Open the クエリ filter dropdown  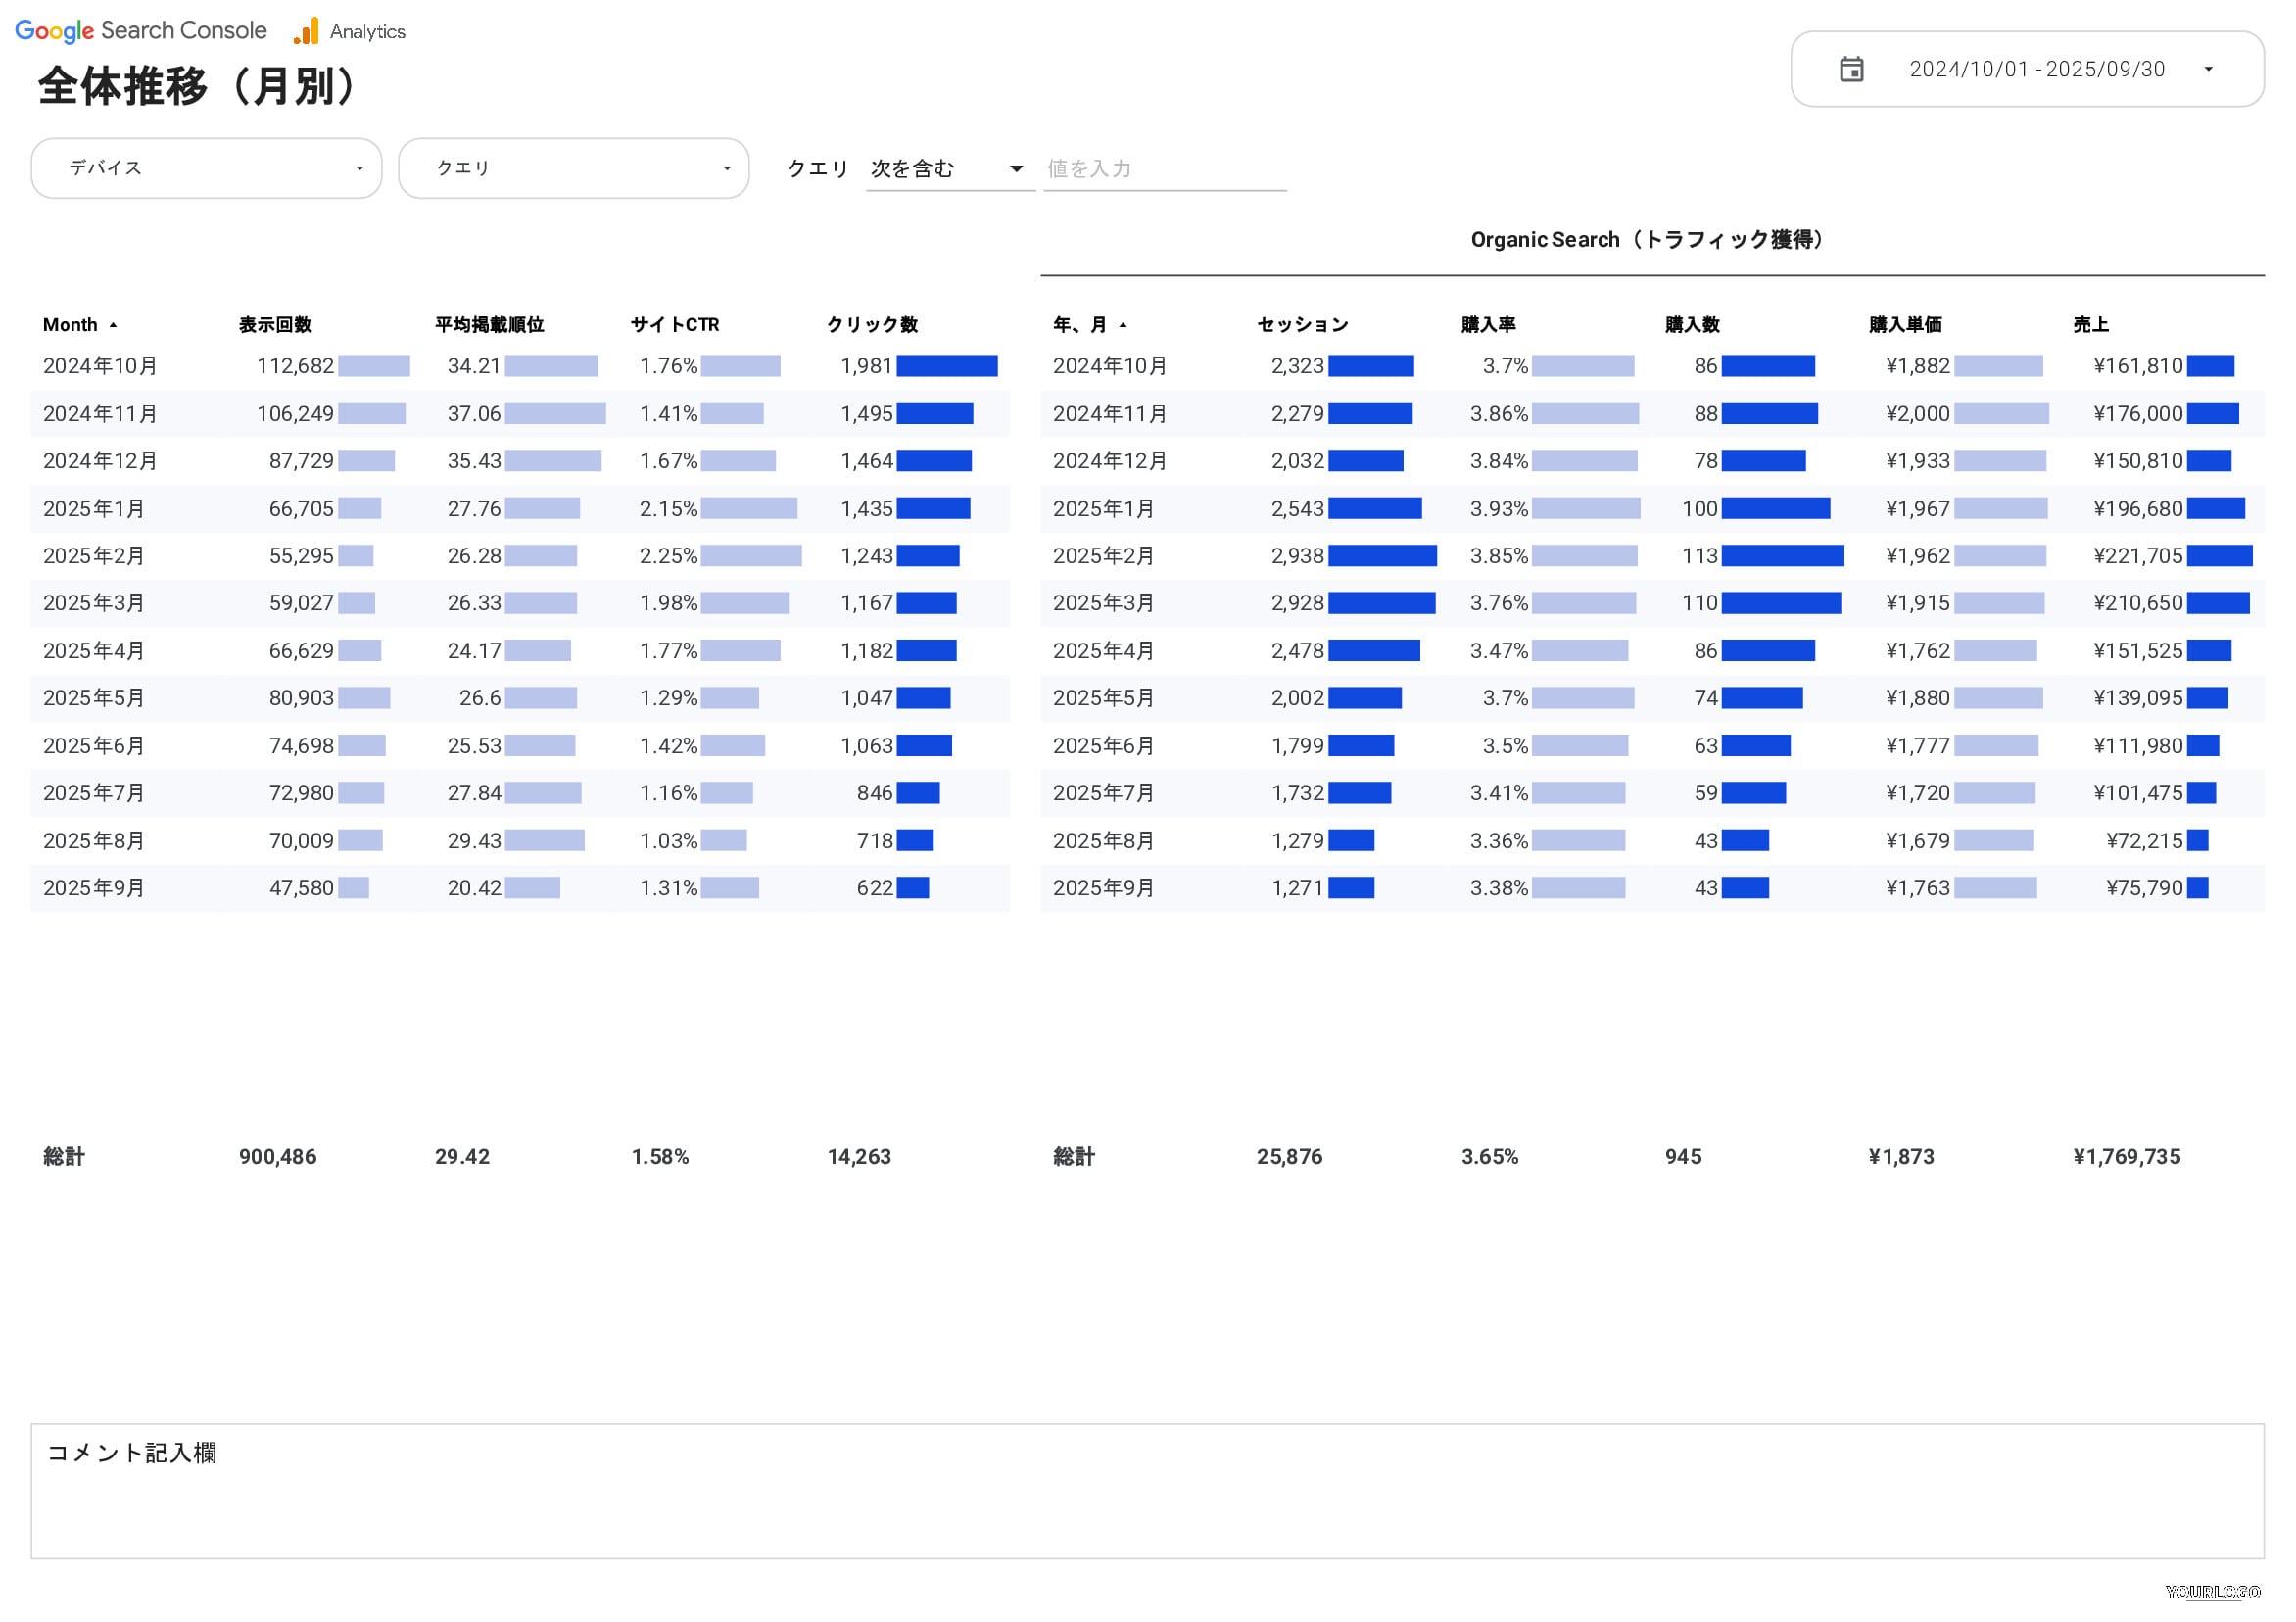click(x=573, y=168)
